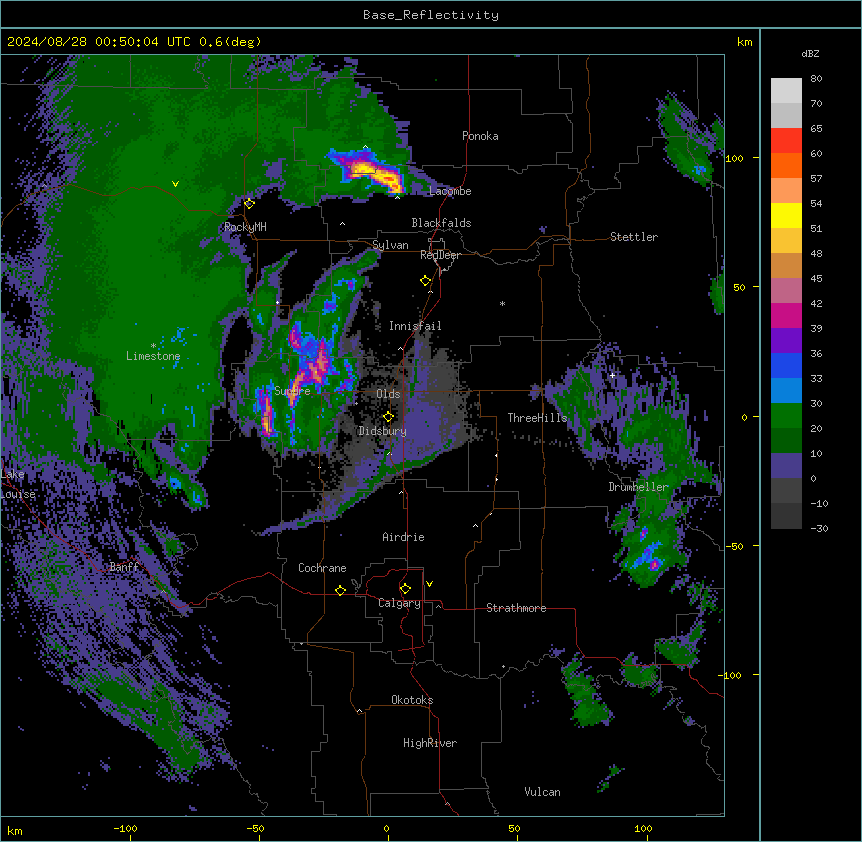Click the yellow V marker northeast of Calgary
The image size is (862, 842).
[429, 584]
